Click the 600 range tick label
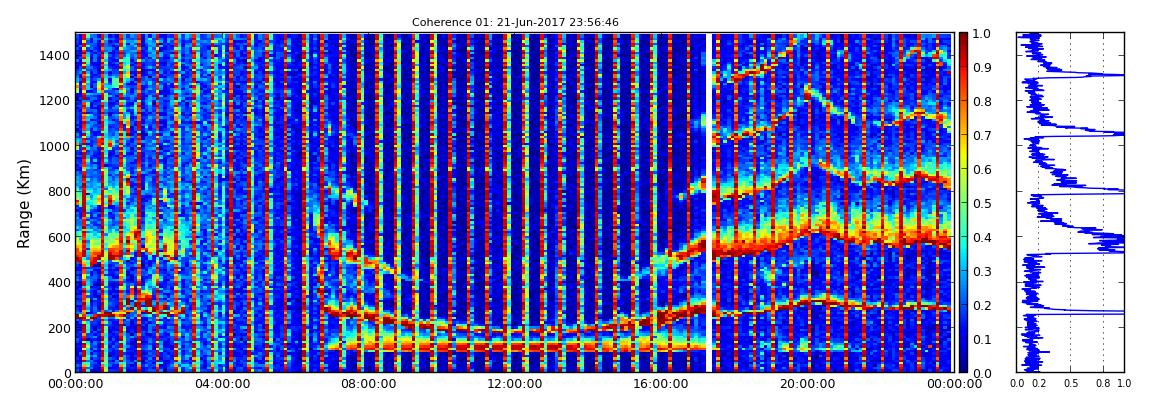The width and height of the screenshot is (1150, 407). (x=58, y=238)
